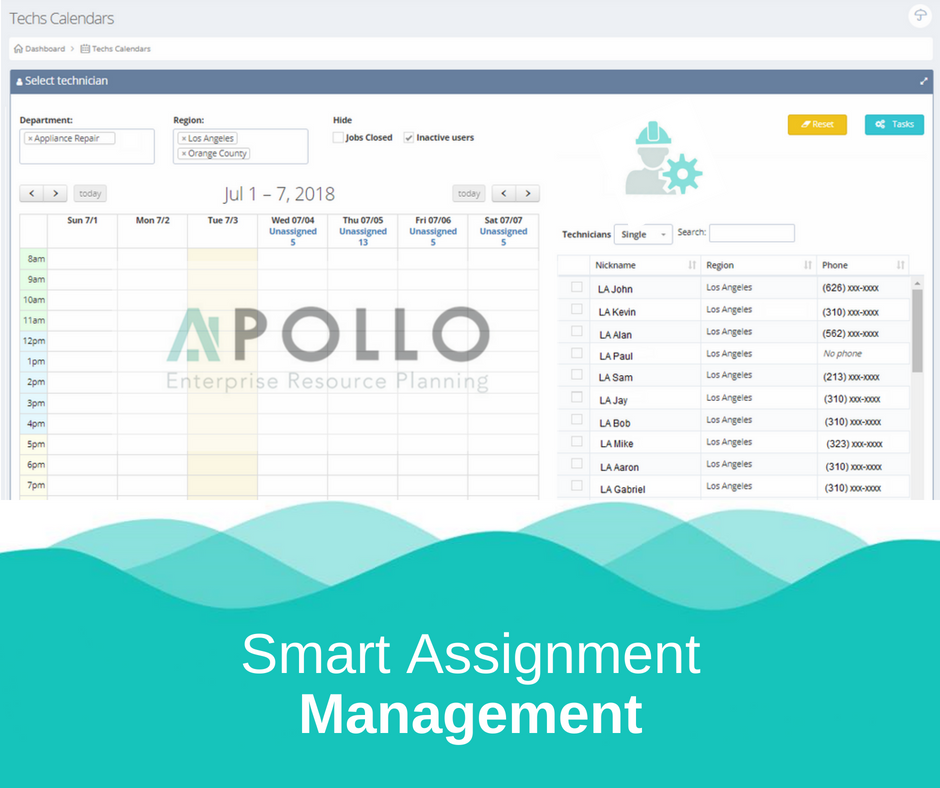Click LA Gabriel nickname in technician table
The height and width of the screenshot is (788, 940).
pos(623,489)
